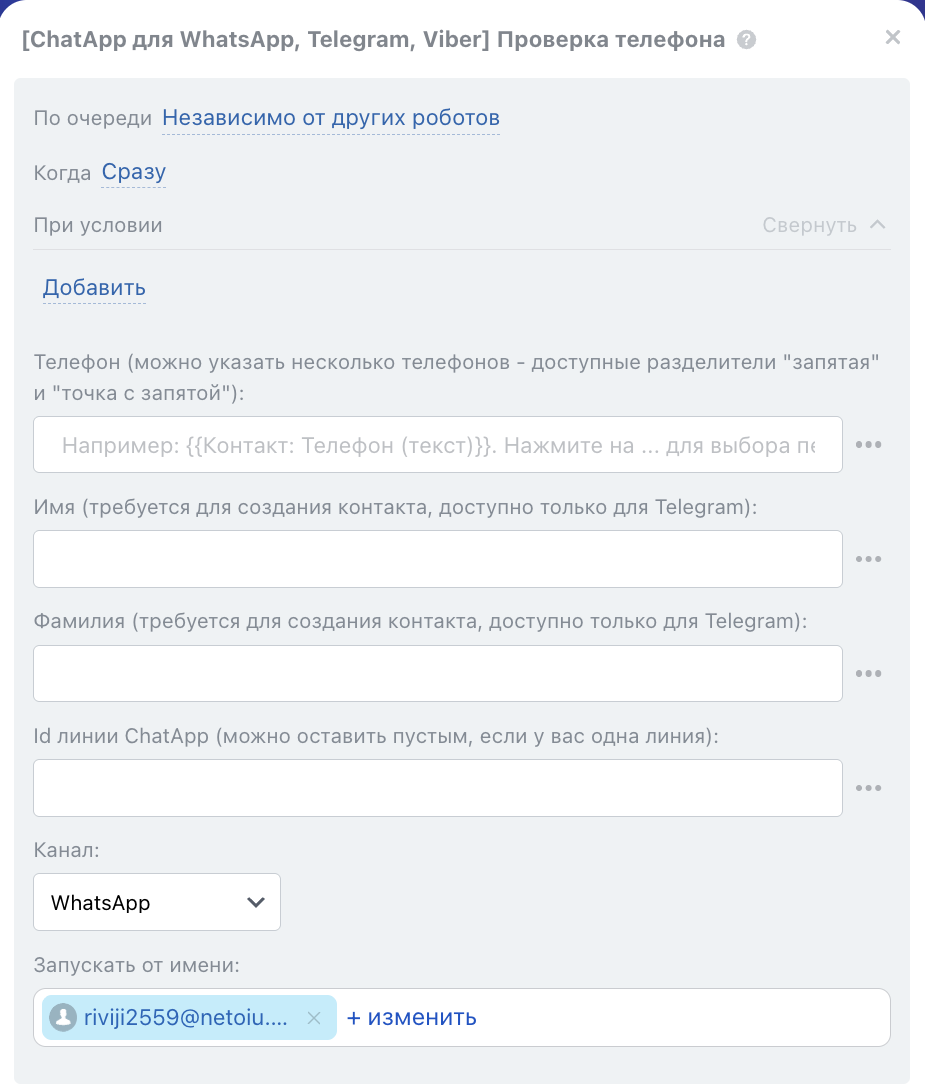Screen dimensions: 925x1092
Task: Collapse the При условии section via chevron
Action: click(x=878, y=225)
